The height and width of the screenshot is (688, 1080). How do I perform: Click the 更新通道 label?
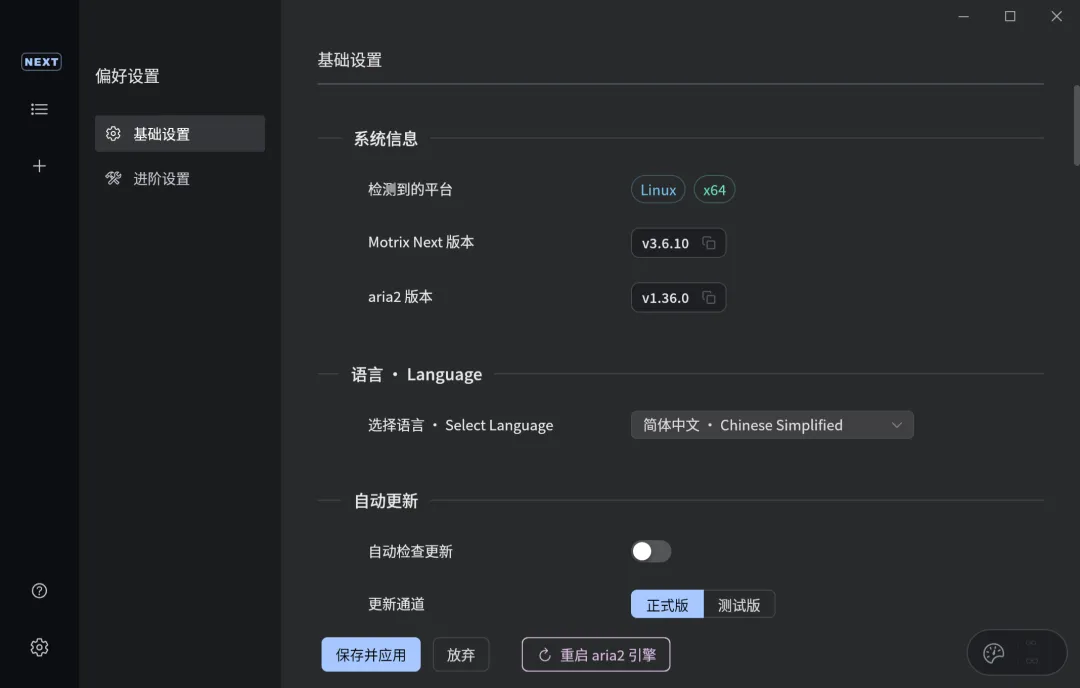(396, 604)
